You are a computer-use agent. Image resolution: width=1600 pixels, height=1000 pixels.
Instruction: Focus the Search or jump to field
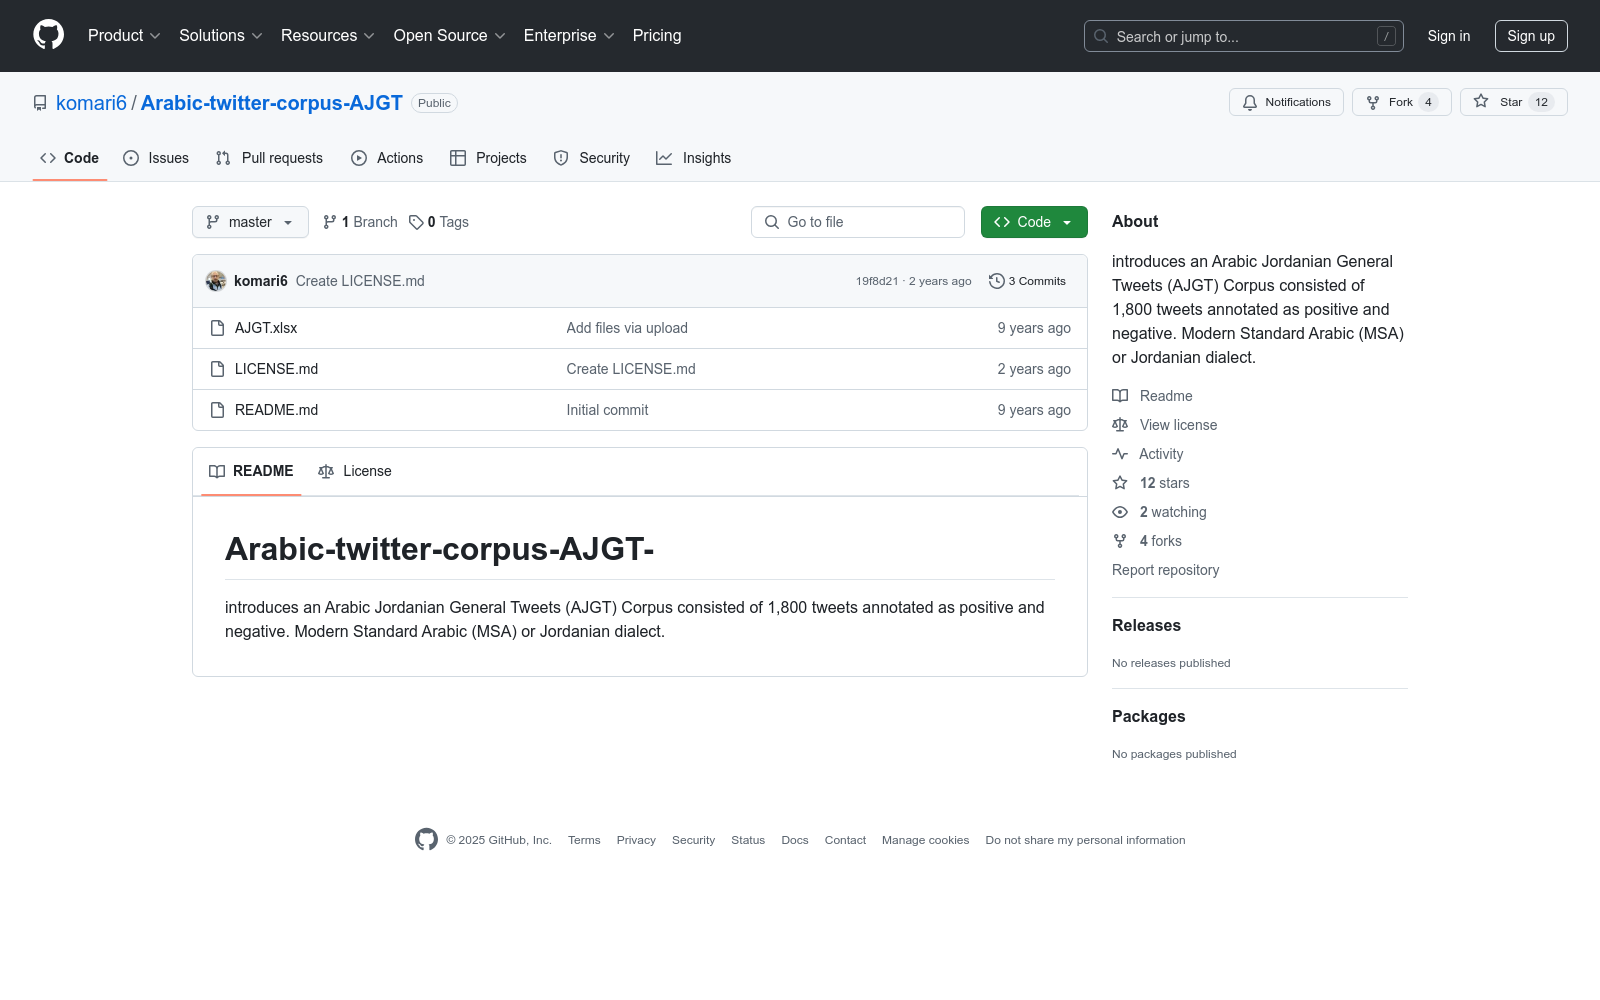[x=1244, y=36]
